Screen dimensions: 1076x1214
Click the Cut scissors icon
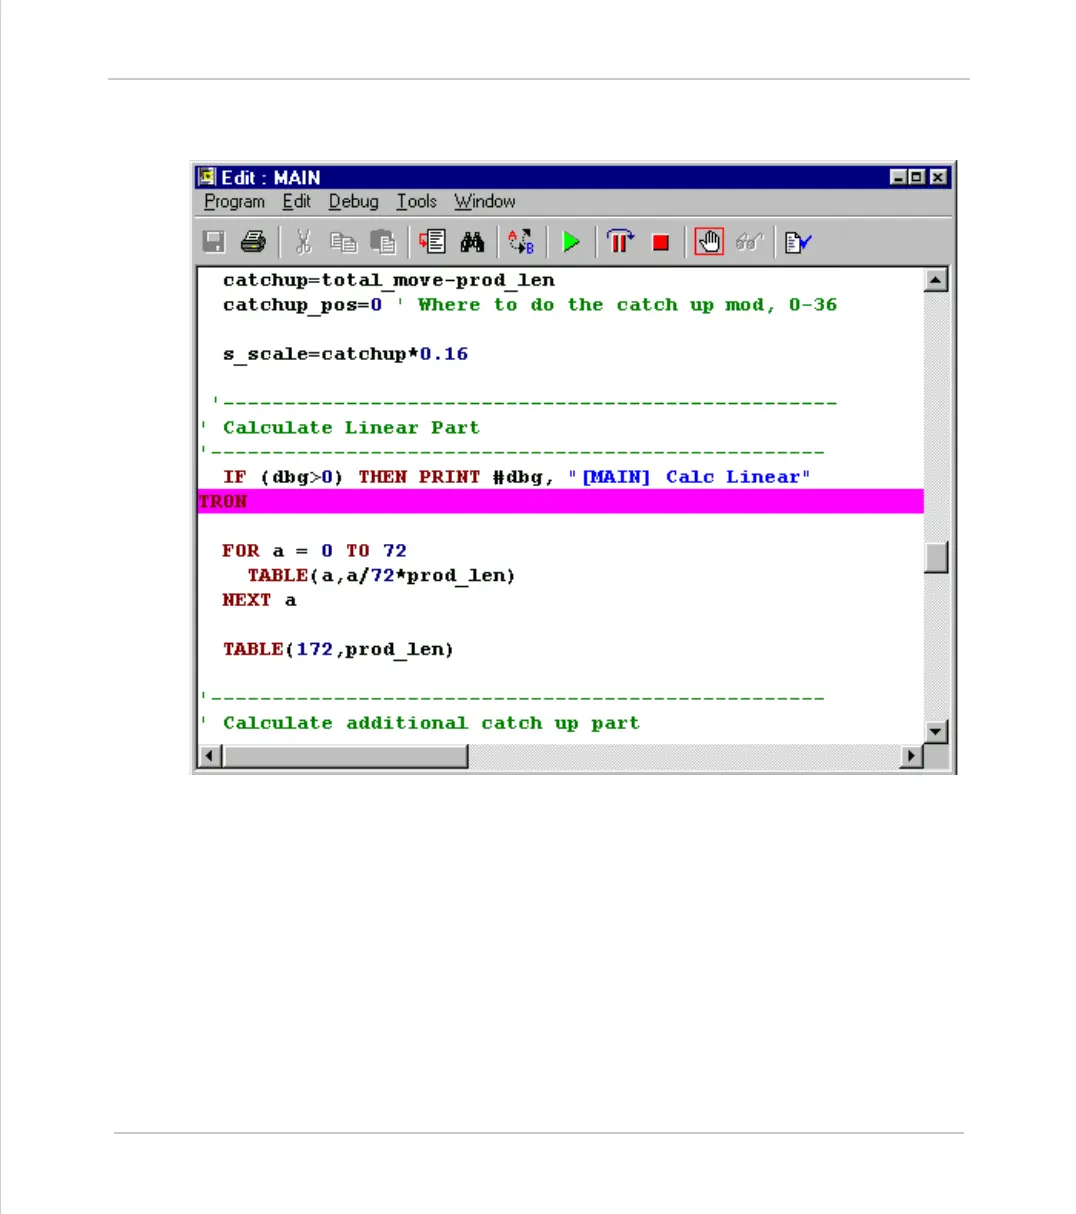[x=304, y=241]
